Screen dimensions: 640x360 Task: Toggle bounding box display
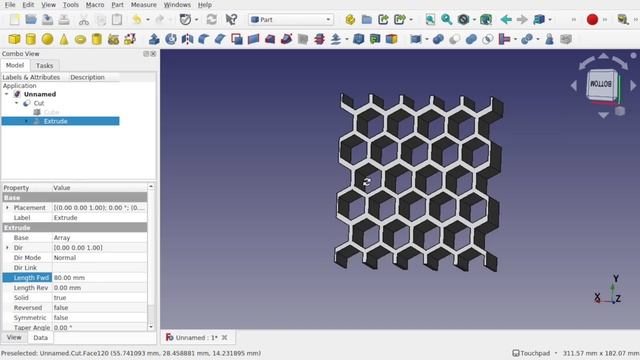486,20
